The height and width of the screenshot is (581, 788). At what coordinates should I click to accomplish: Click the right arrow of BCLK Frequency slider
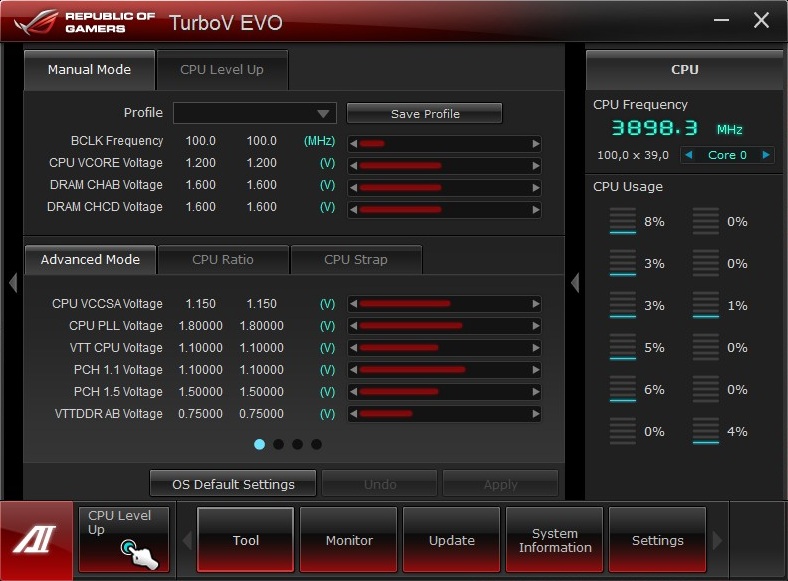coord(536,144)
